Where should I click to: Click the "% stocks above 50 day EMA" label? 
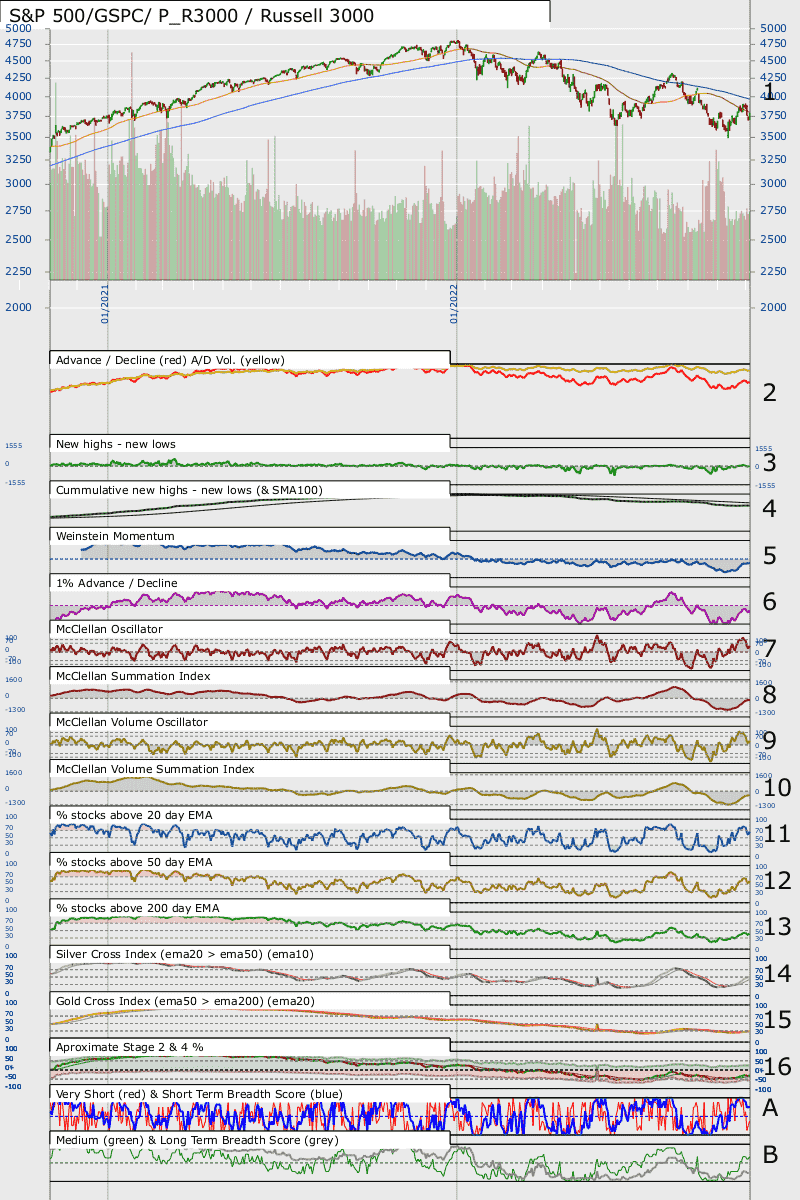click(134, 862)
